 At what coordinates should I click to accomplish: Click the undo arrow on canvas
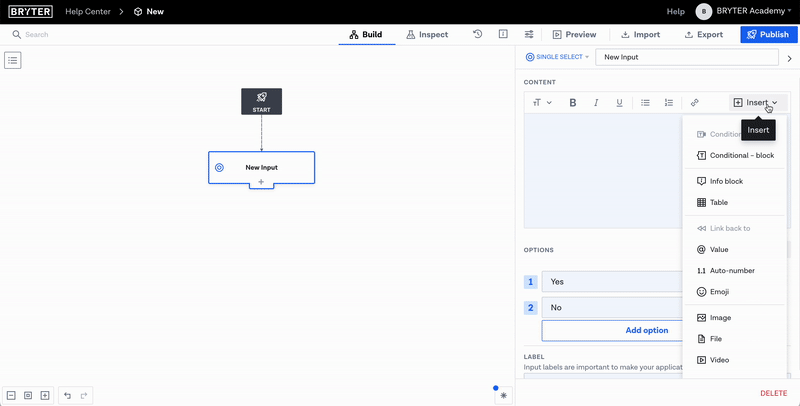click(x=68, y=395)
